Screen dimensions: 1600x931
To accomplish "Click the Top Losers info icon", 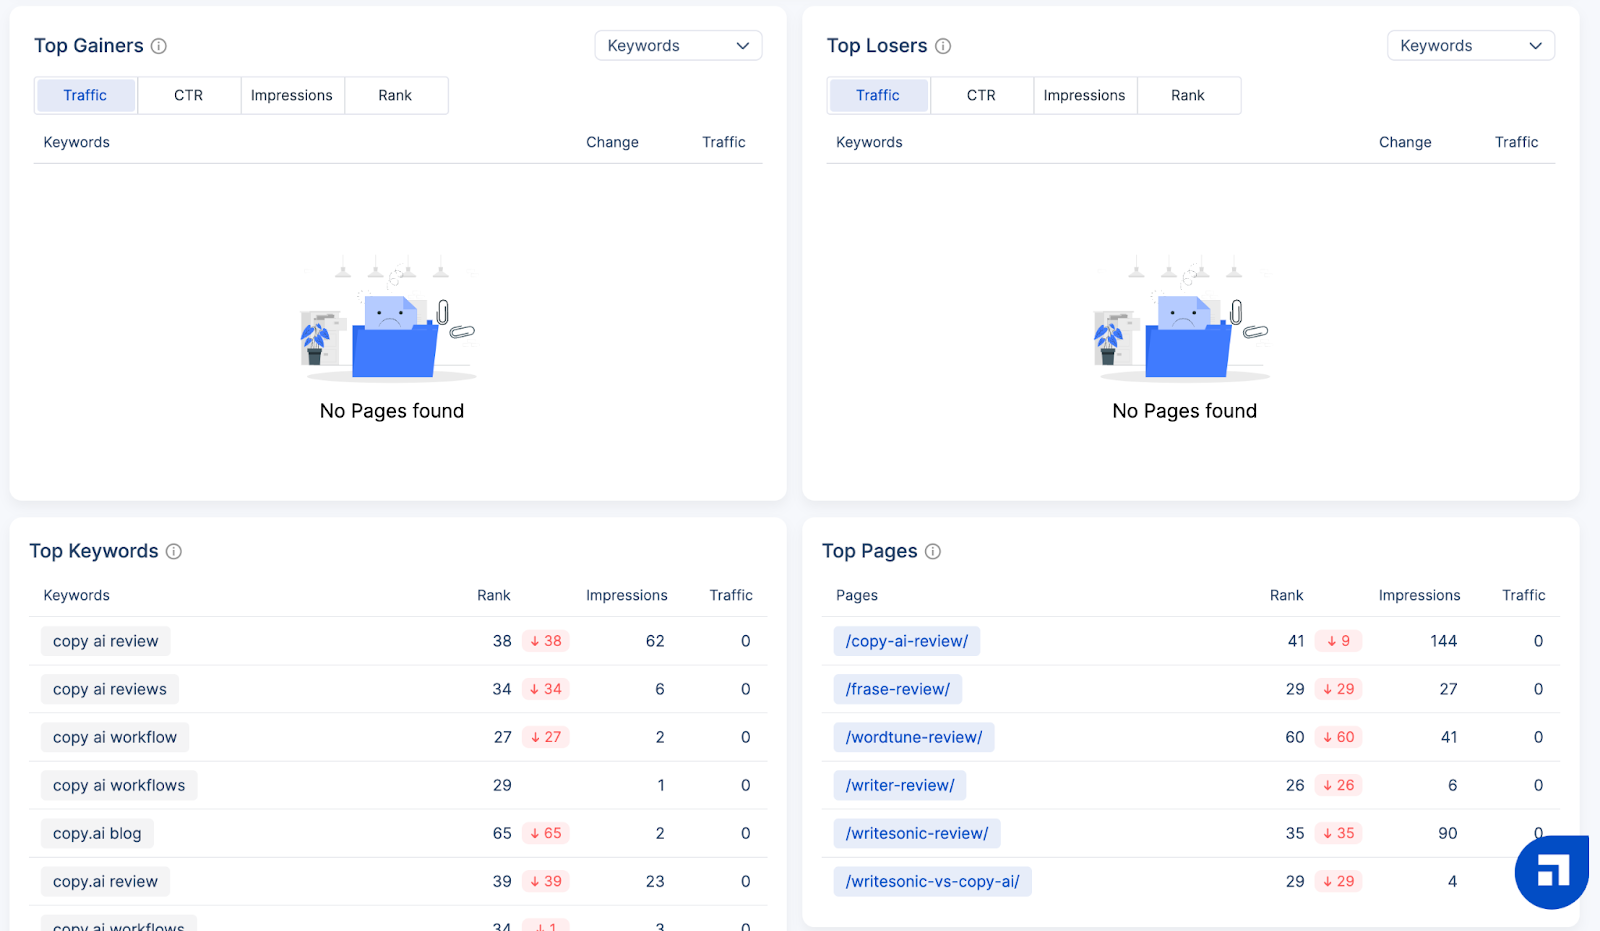I will (943, 46).
